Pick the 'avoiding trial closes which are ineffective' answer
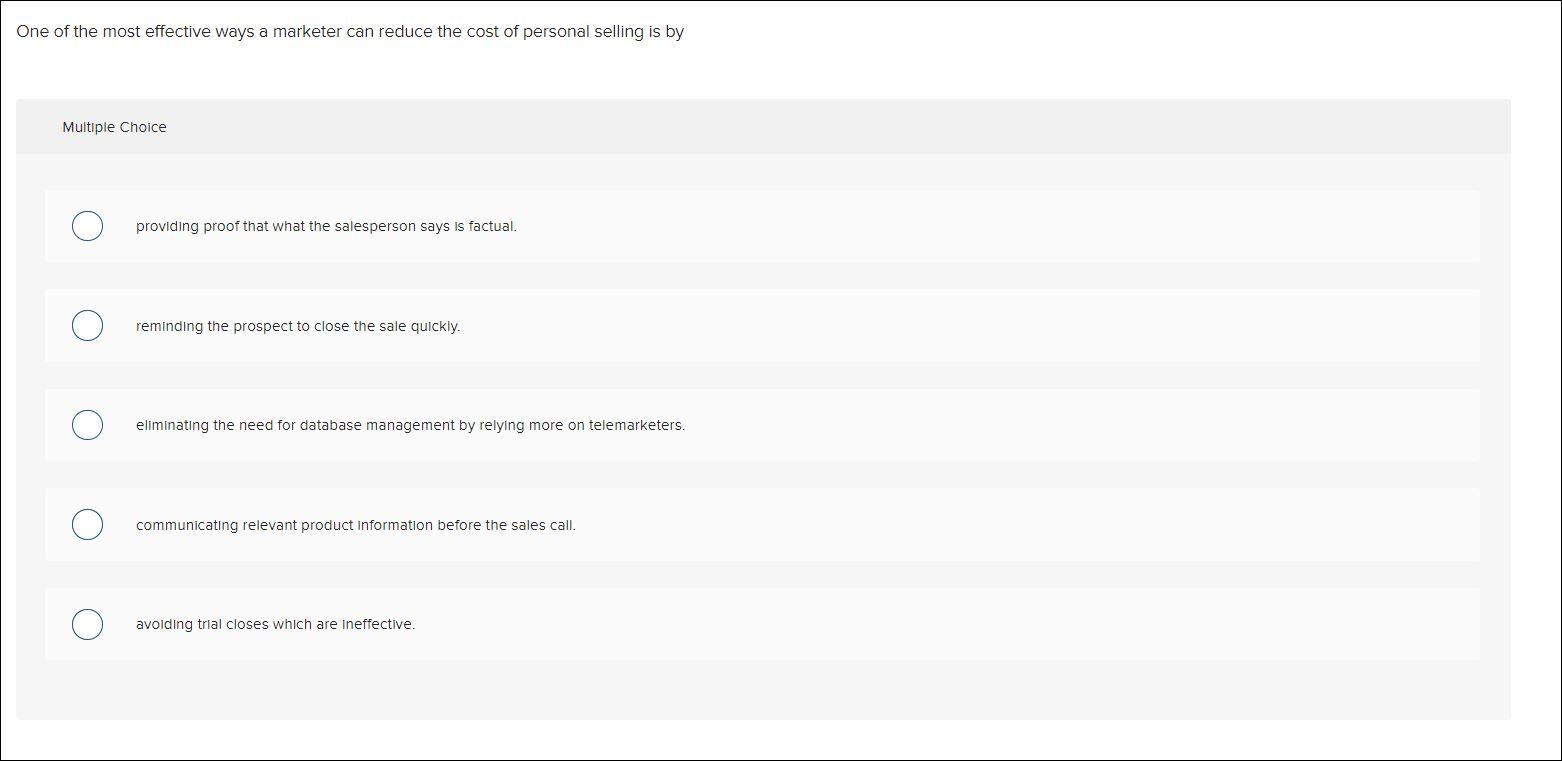Screen dimensions: 1562x761 [87, 623]
